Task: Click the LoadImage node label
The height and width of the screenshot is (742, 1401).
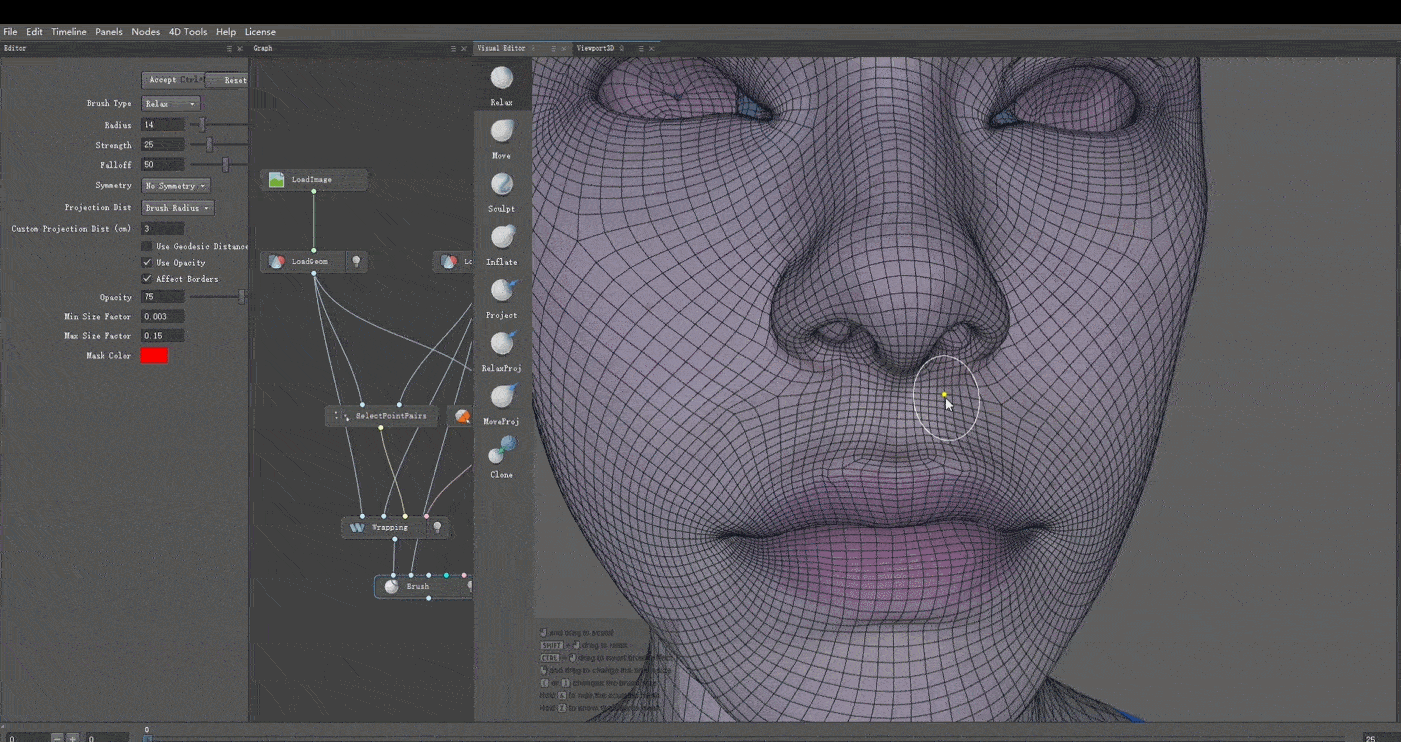Action: pos(312,180)
